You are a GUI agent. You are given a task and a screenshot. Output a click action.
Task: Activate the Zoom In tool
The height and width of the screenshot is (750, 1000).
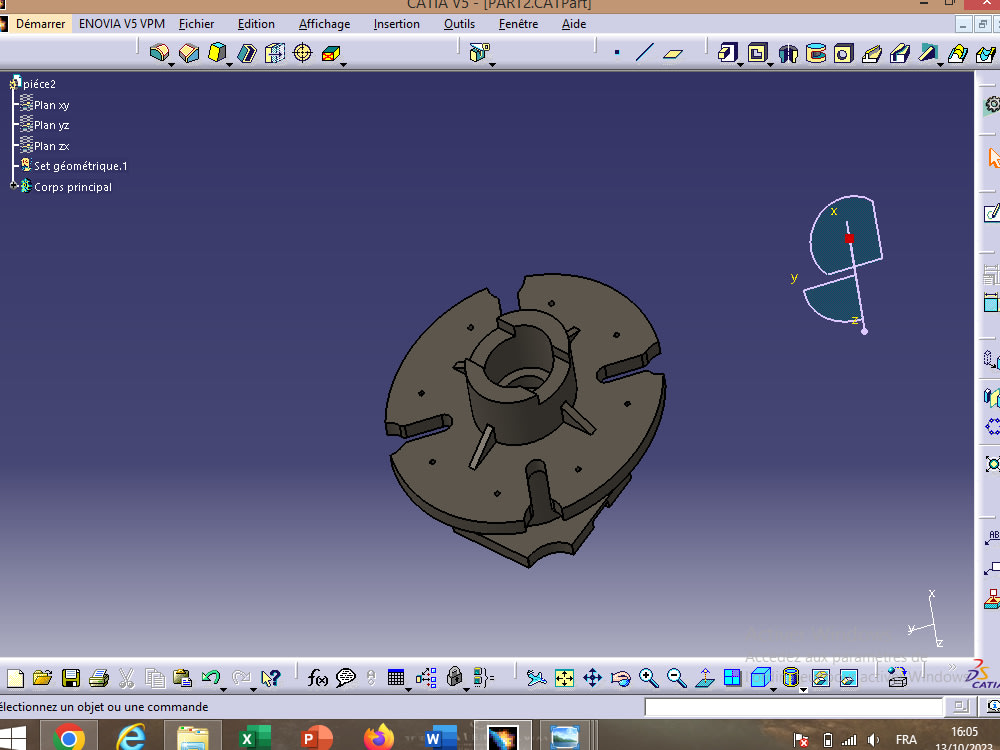pyautogui.click(x=650, y=678)
